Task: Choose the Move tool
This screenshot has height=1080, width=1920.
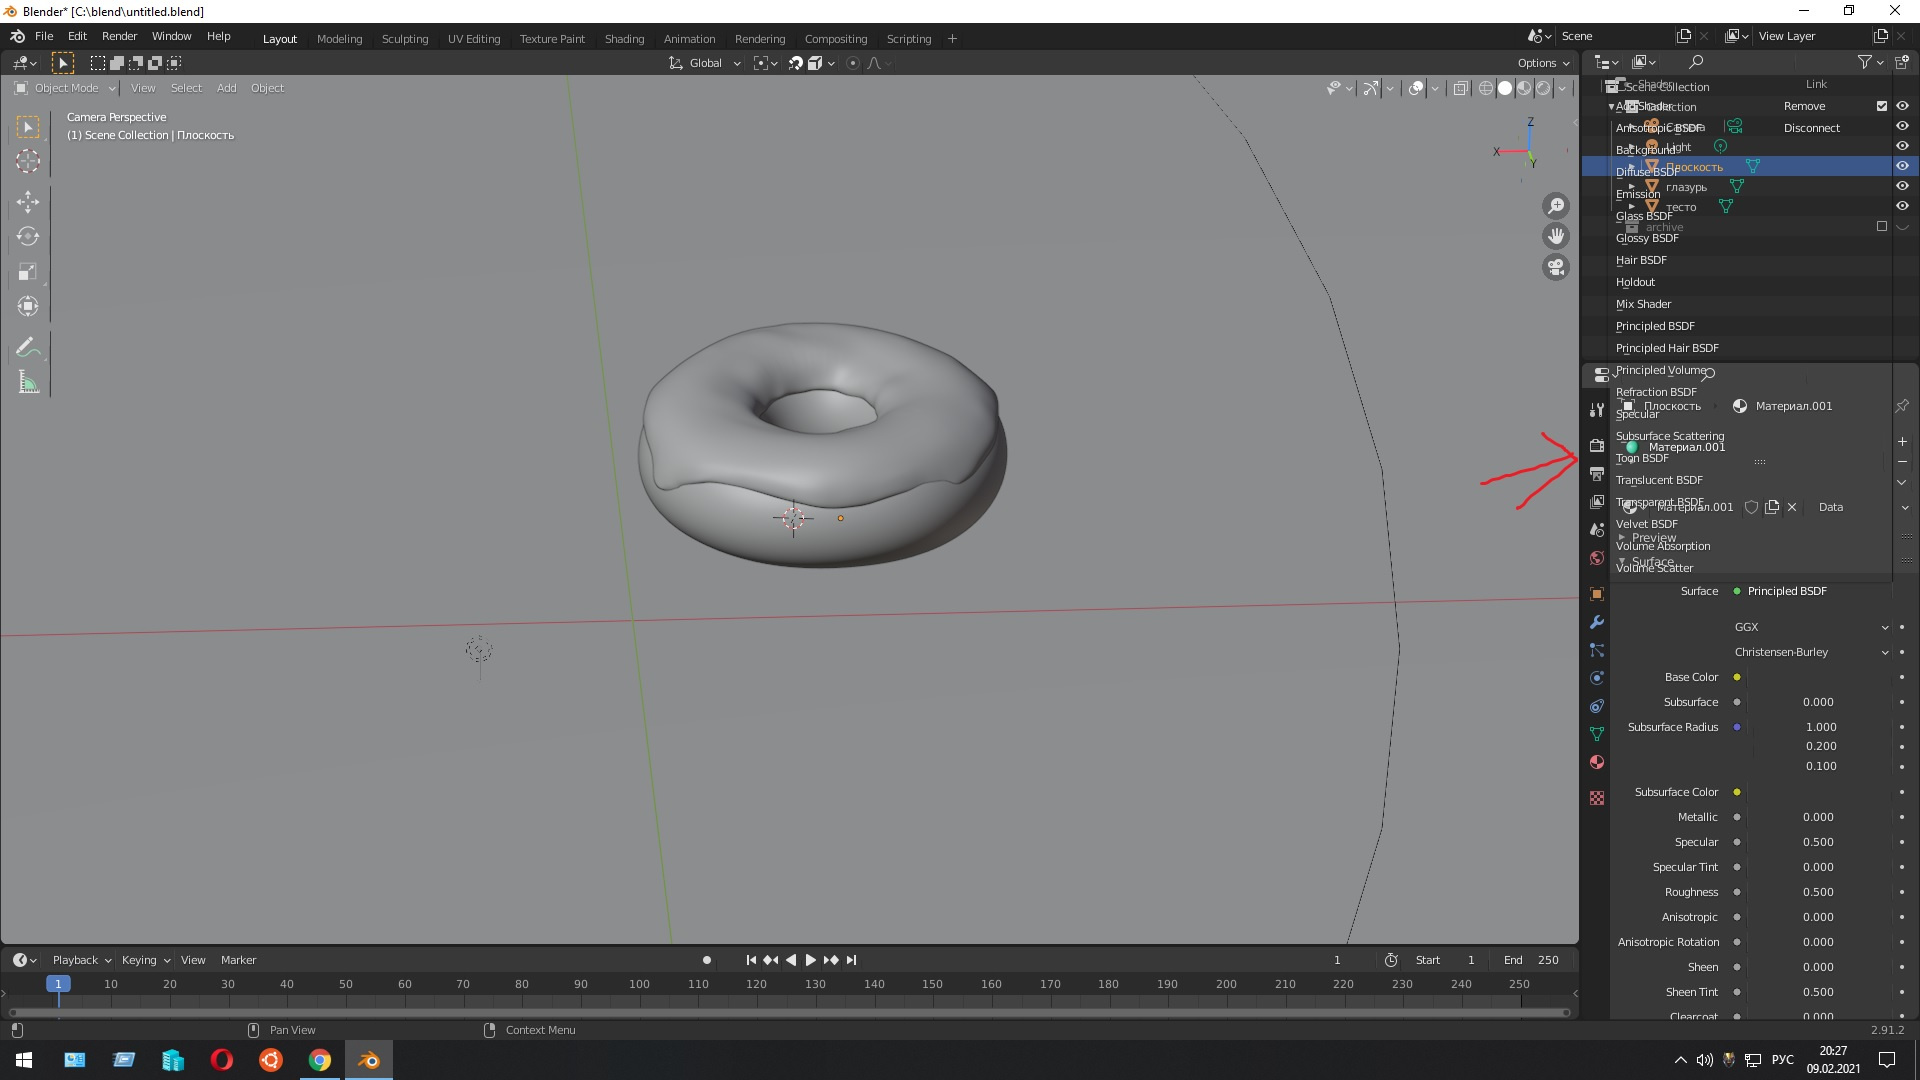Action: point(28,202)
